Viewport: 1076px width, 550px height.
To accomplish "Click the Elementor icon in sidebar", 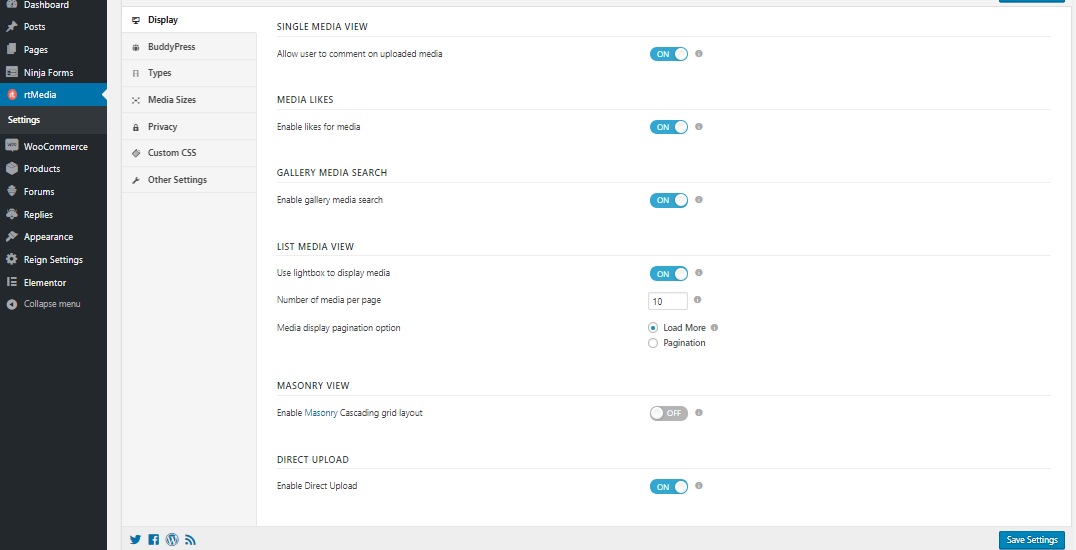I will pyautogui.click(x=12, y=282).
